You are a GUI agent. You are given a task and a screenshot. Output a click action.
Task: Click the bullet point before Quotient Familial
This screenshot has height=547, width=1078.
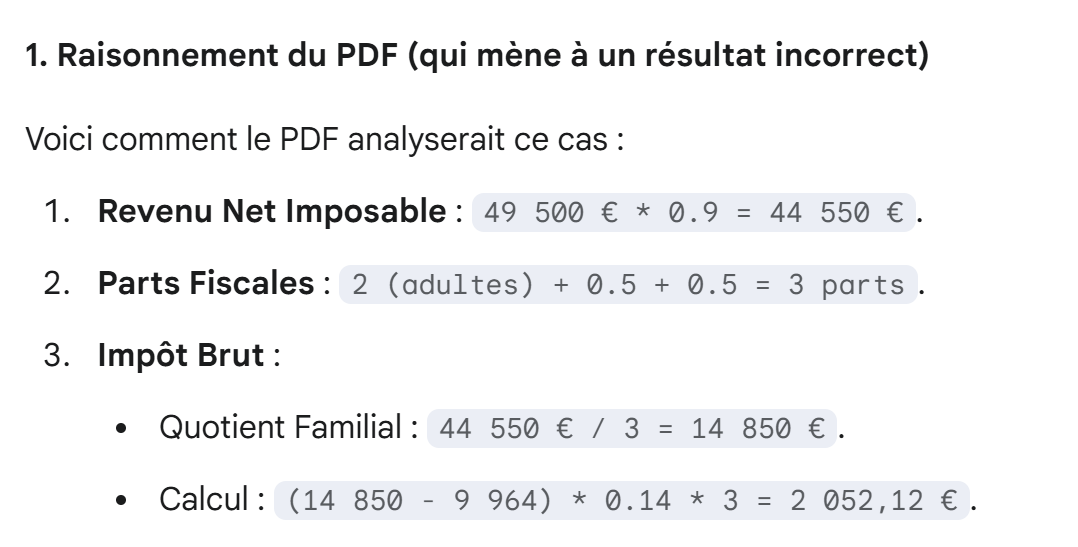[124, 430]
